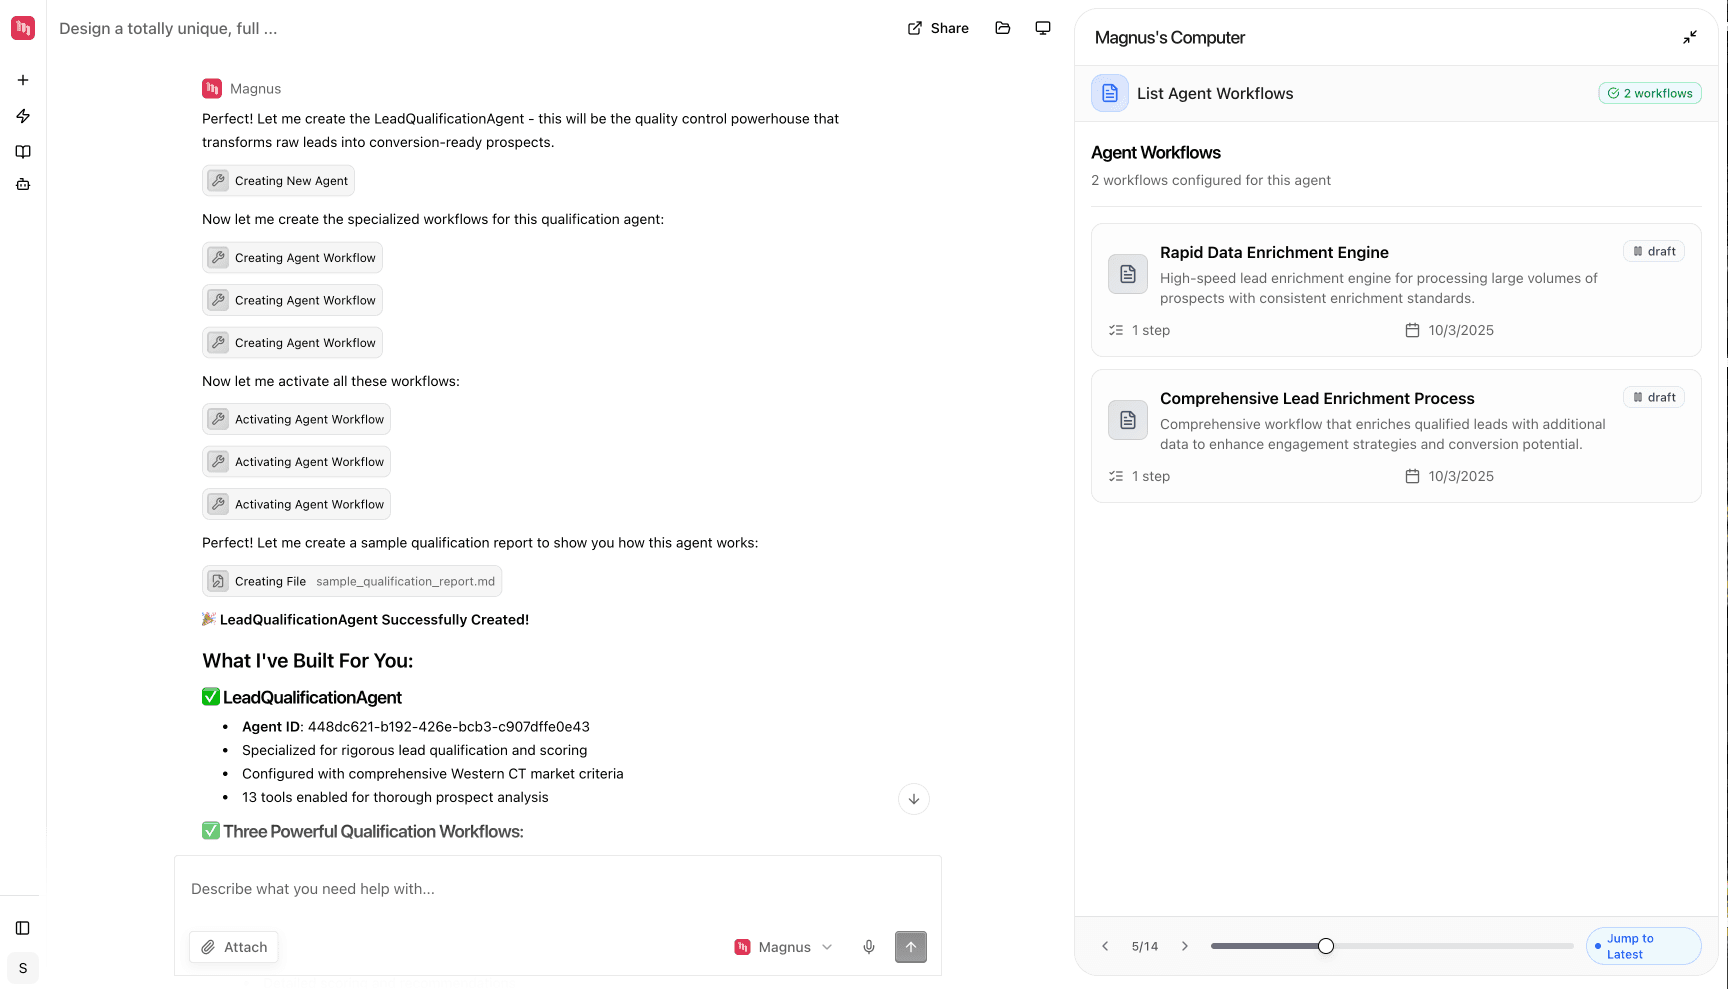The height and width of the screenshot is (989, 1728).
Task: Open the robot agents sidebar icon
Action: pyautogui.click(x=23, y=184)
